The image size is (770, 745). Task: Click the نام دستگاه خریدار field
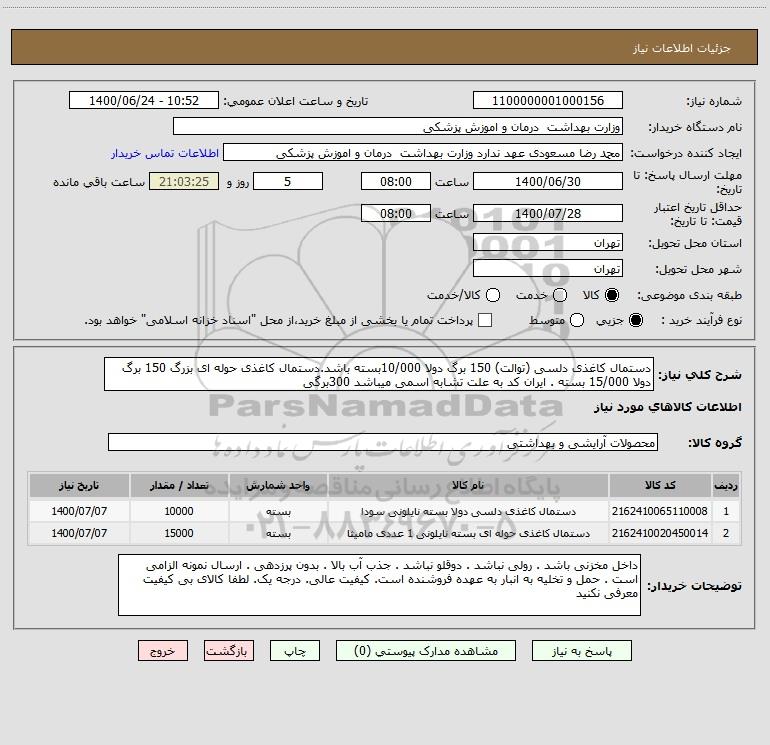(x=398, y=127)
